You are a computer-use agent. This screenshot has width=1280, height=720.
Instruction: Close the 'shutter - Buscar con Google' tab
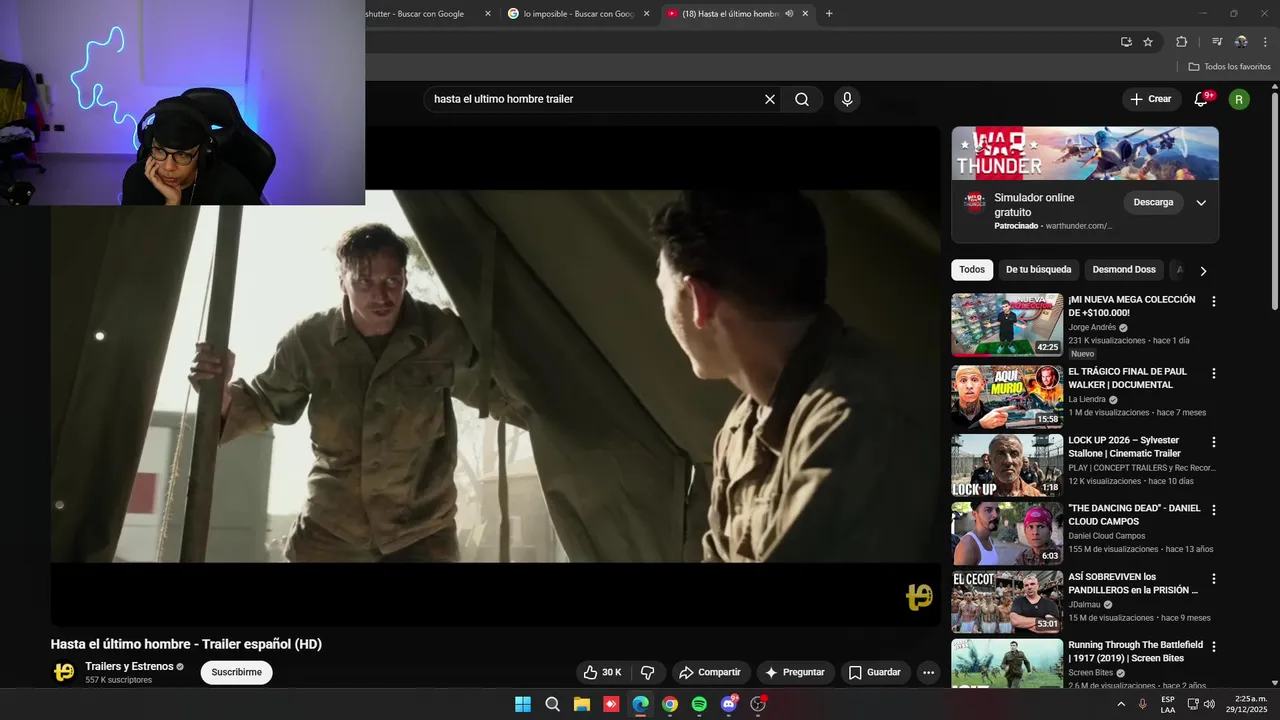tap(488, 14)
